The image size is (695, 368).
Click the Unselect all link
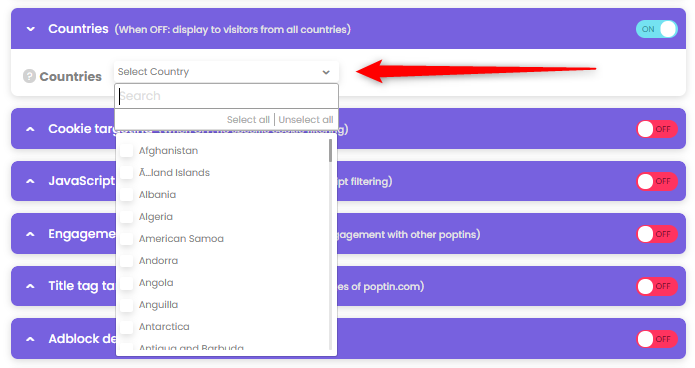(306, 120)
